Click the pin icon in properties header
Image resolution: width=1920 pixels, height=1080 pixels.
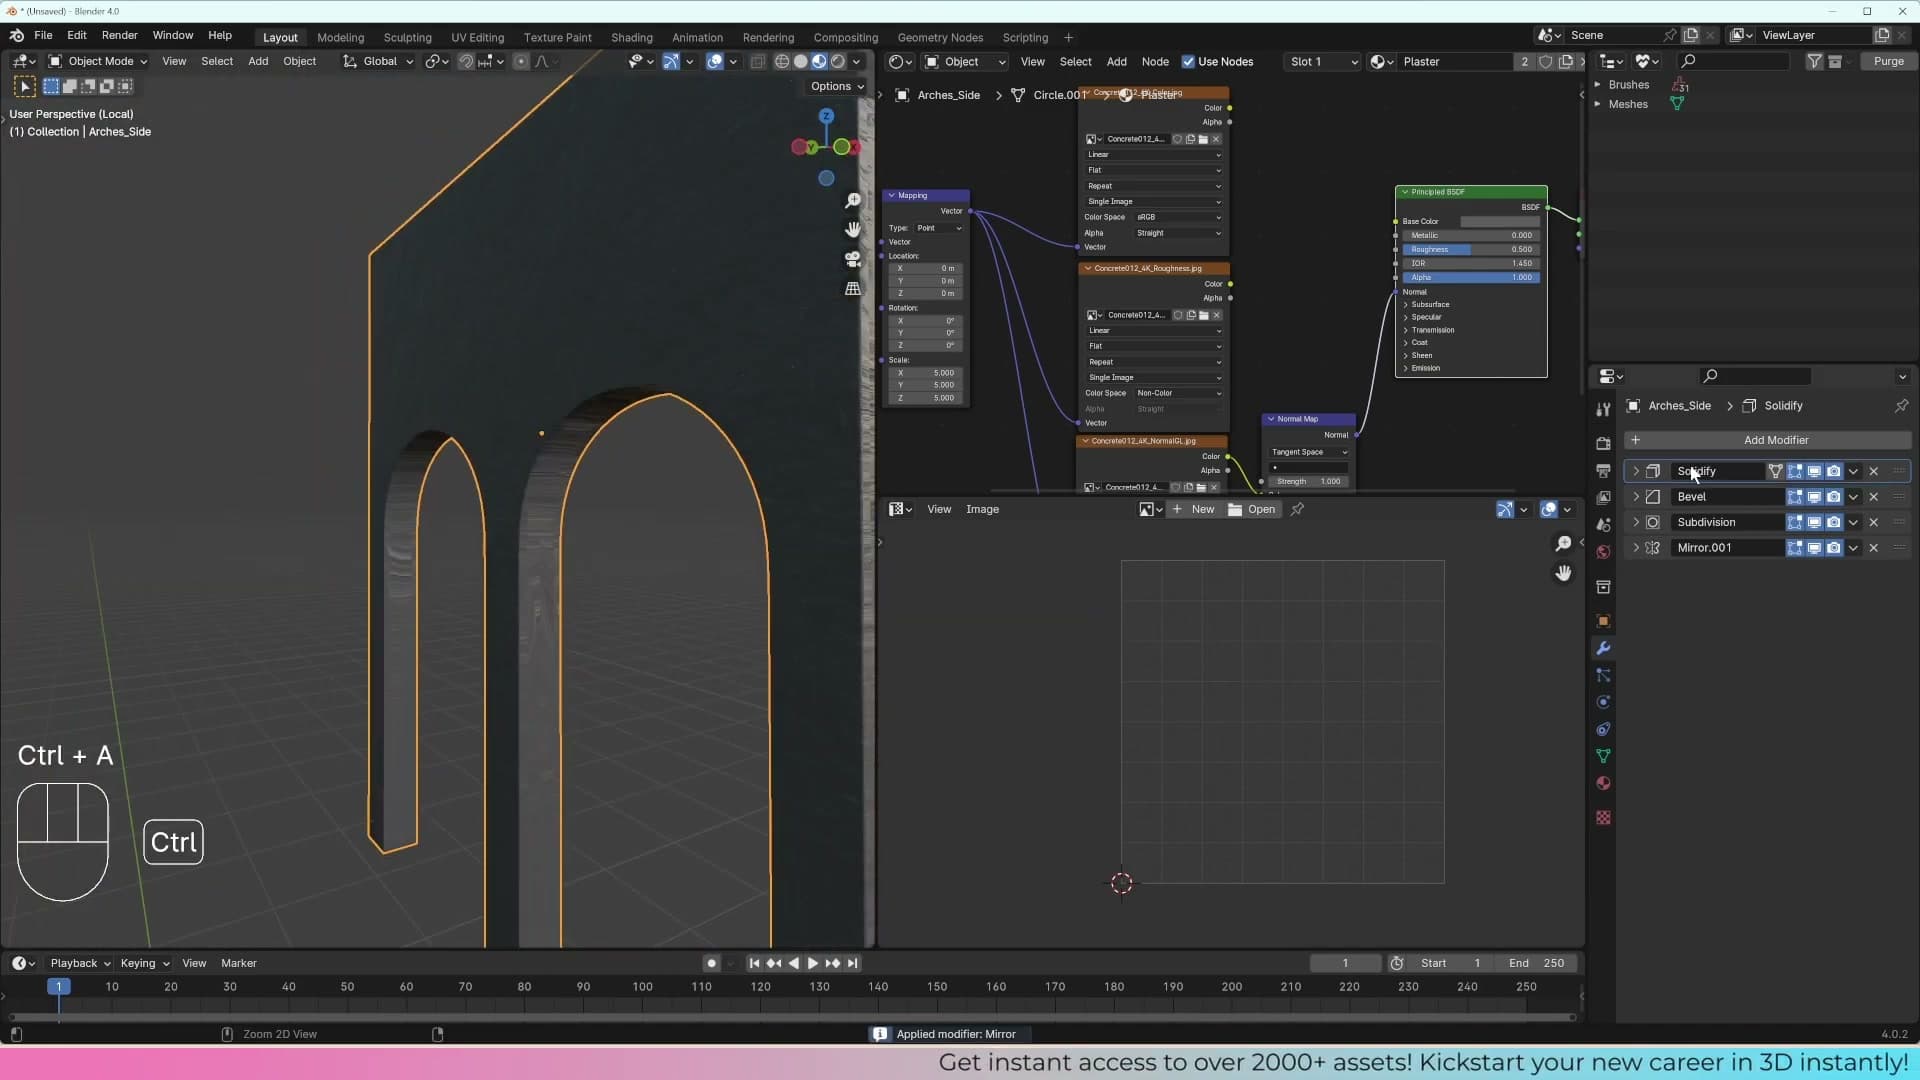pos(1901,406)
